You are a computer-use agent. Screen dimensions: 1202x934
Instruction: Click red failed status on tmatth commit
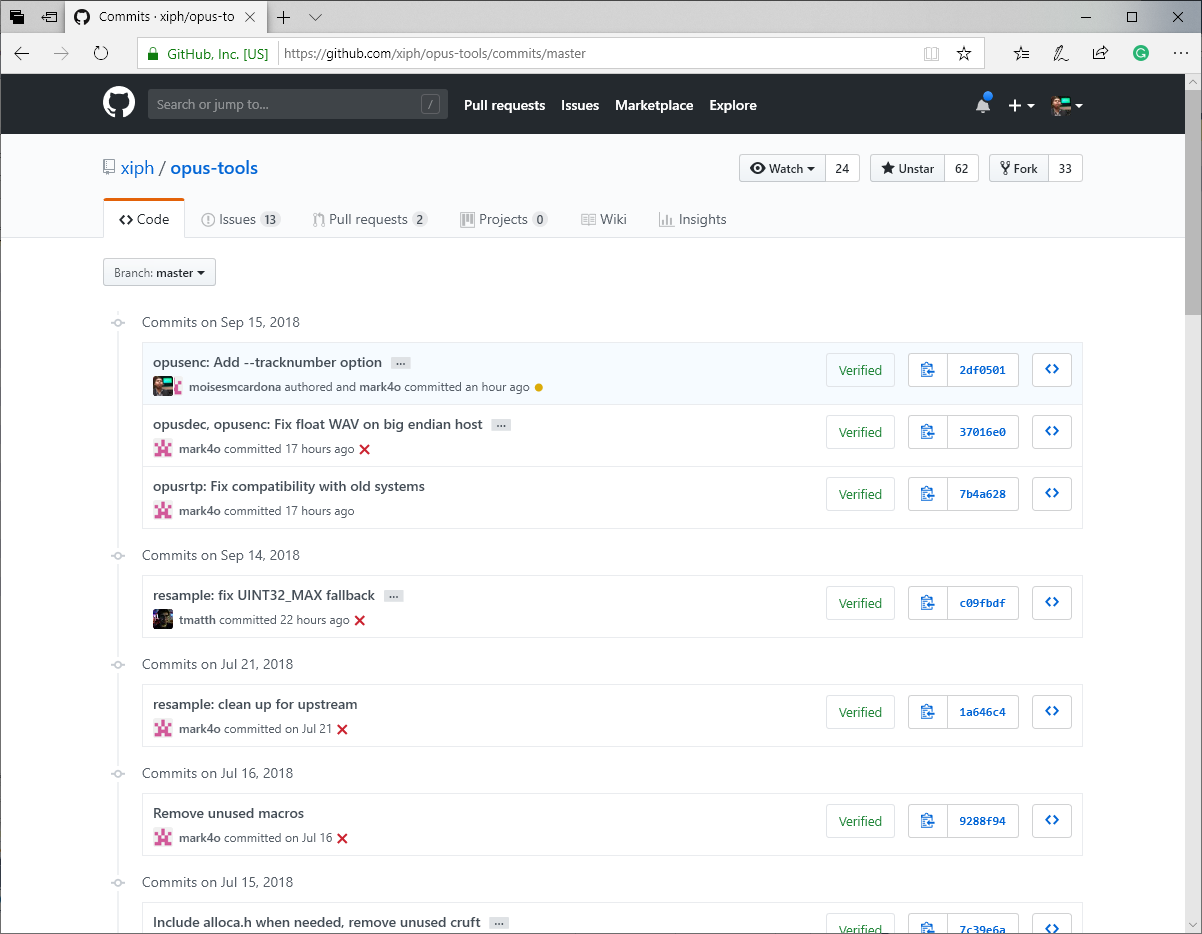pos(360,621)
